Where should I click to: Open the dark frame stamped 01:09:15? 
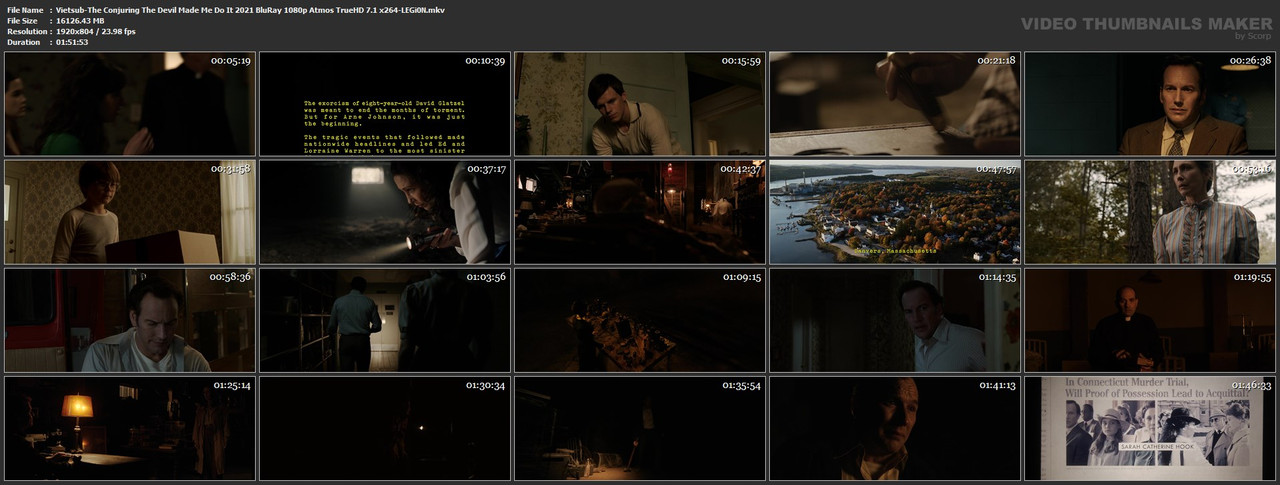click(640, 320)
